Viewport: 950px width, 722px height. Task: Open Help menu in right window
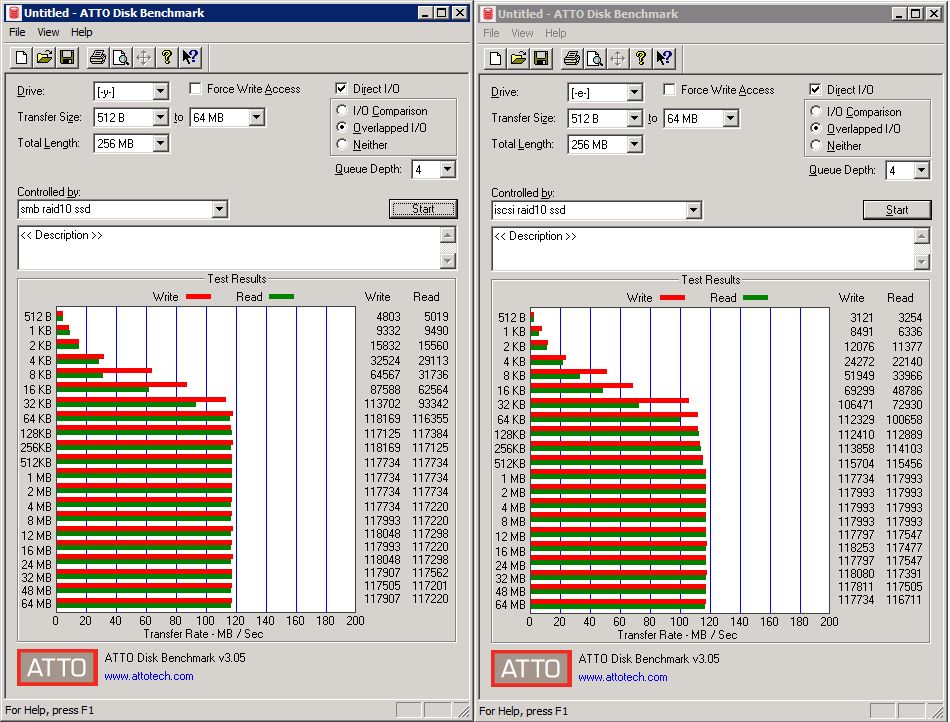point(555,33)
